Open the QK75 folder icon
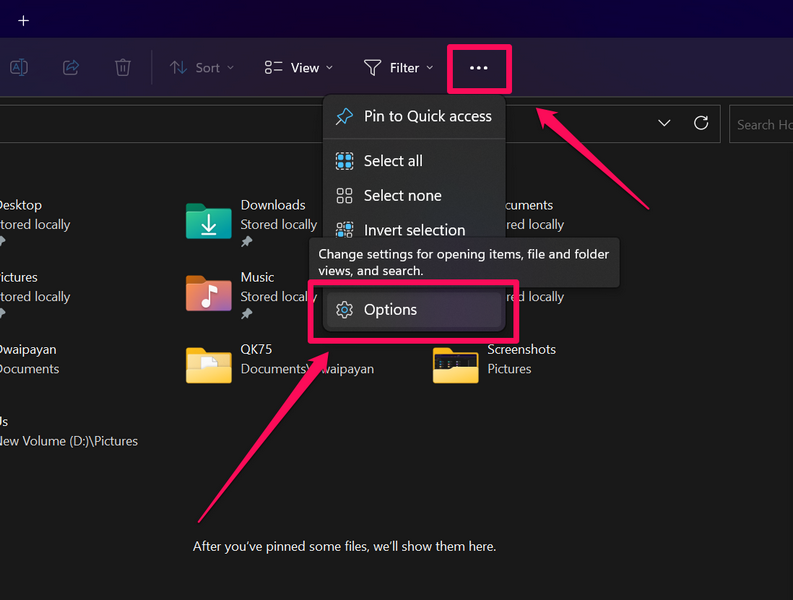This screenshot has width=793, height=600. pos(208,364)
